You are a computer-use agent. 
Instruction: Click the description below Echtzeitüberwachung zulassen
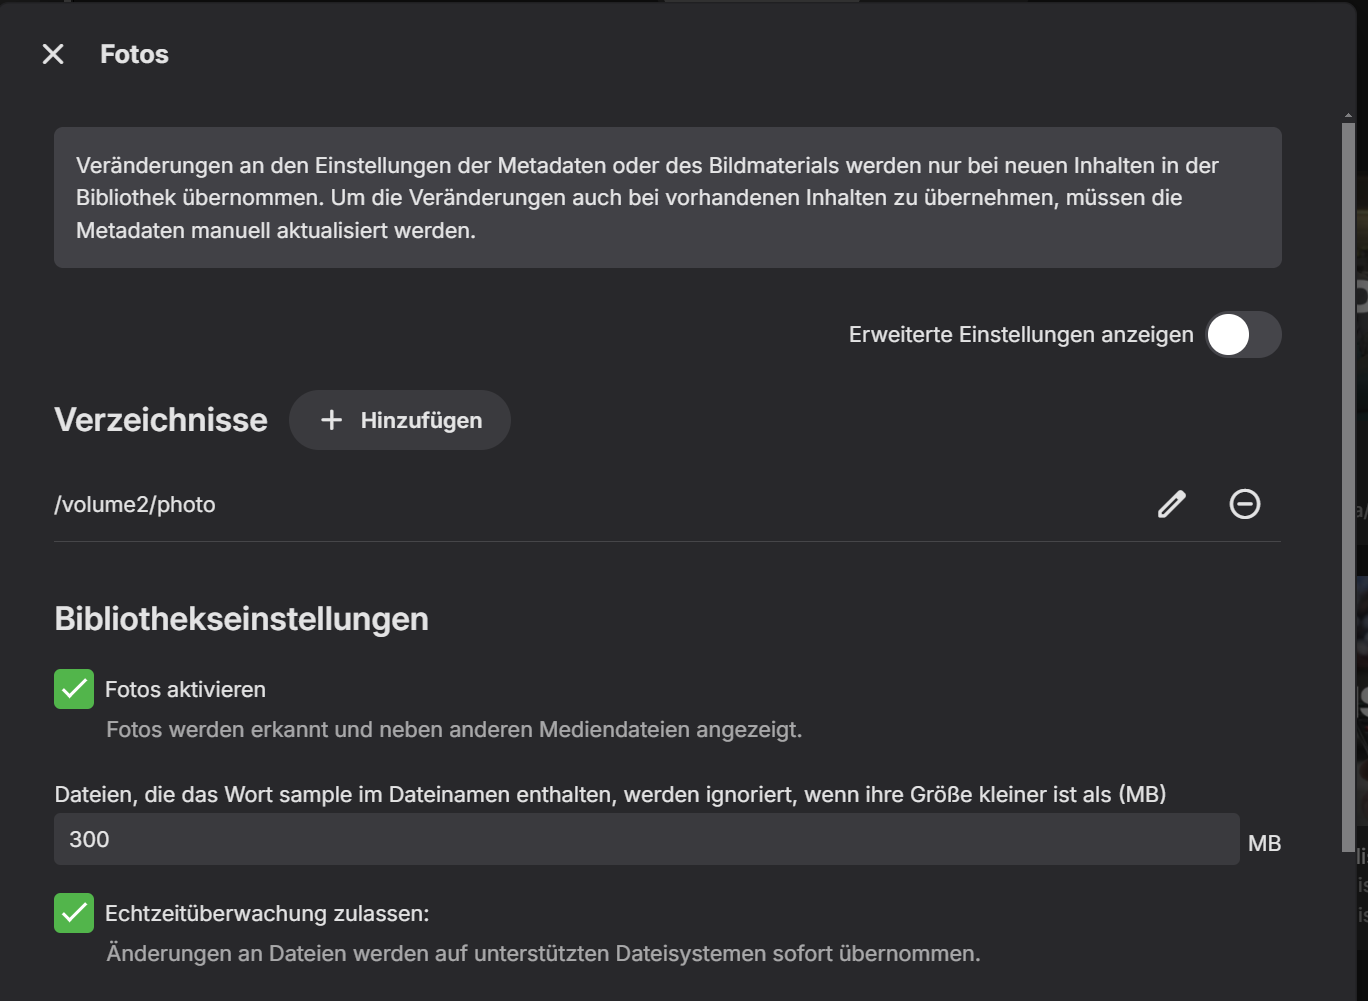coord(543,953)
